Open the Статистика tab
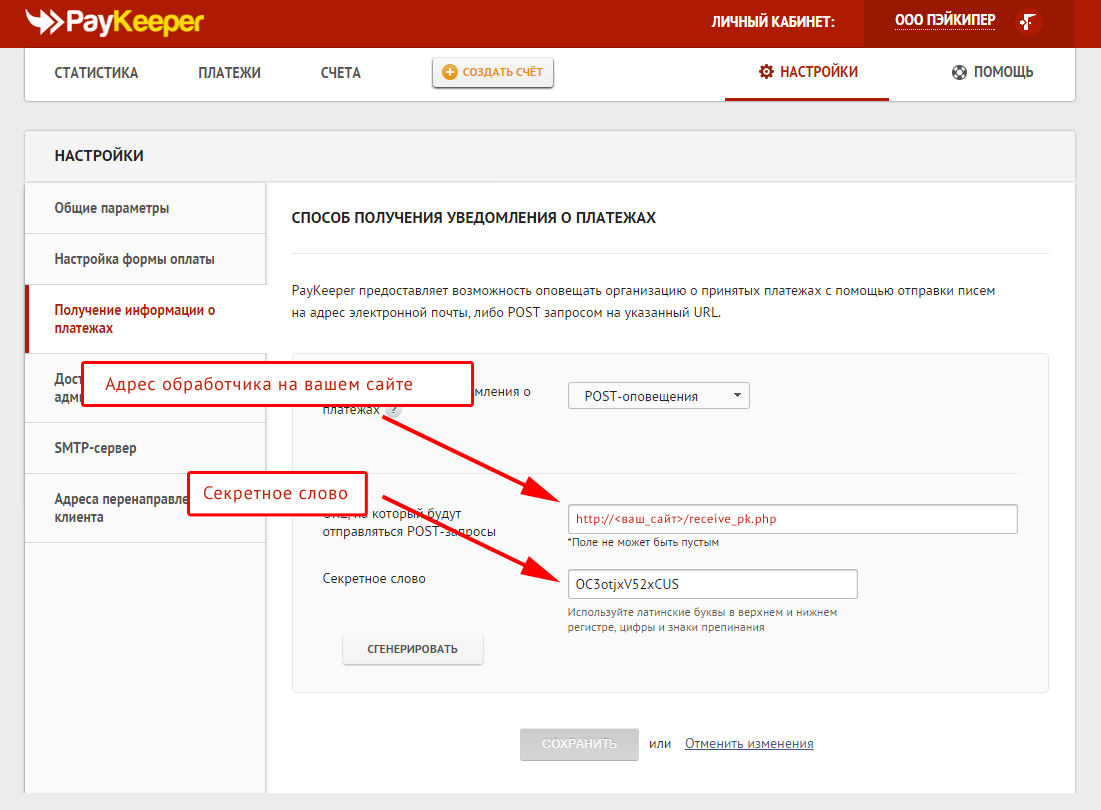The image size is (1101, 810). point(96,72)
